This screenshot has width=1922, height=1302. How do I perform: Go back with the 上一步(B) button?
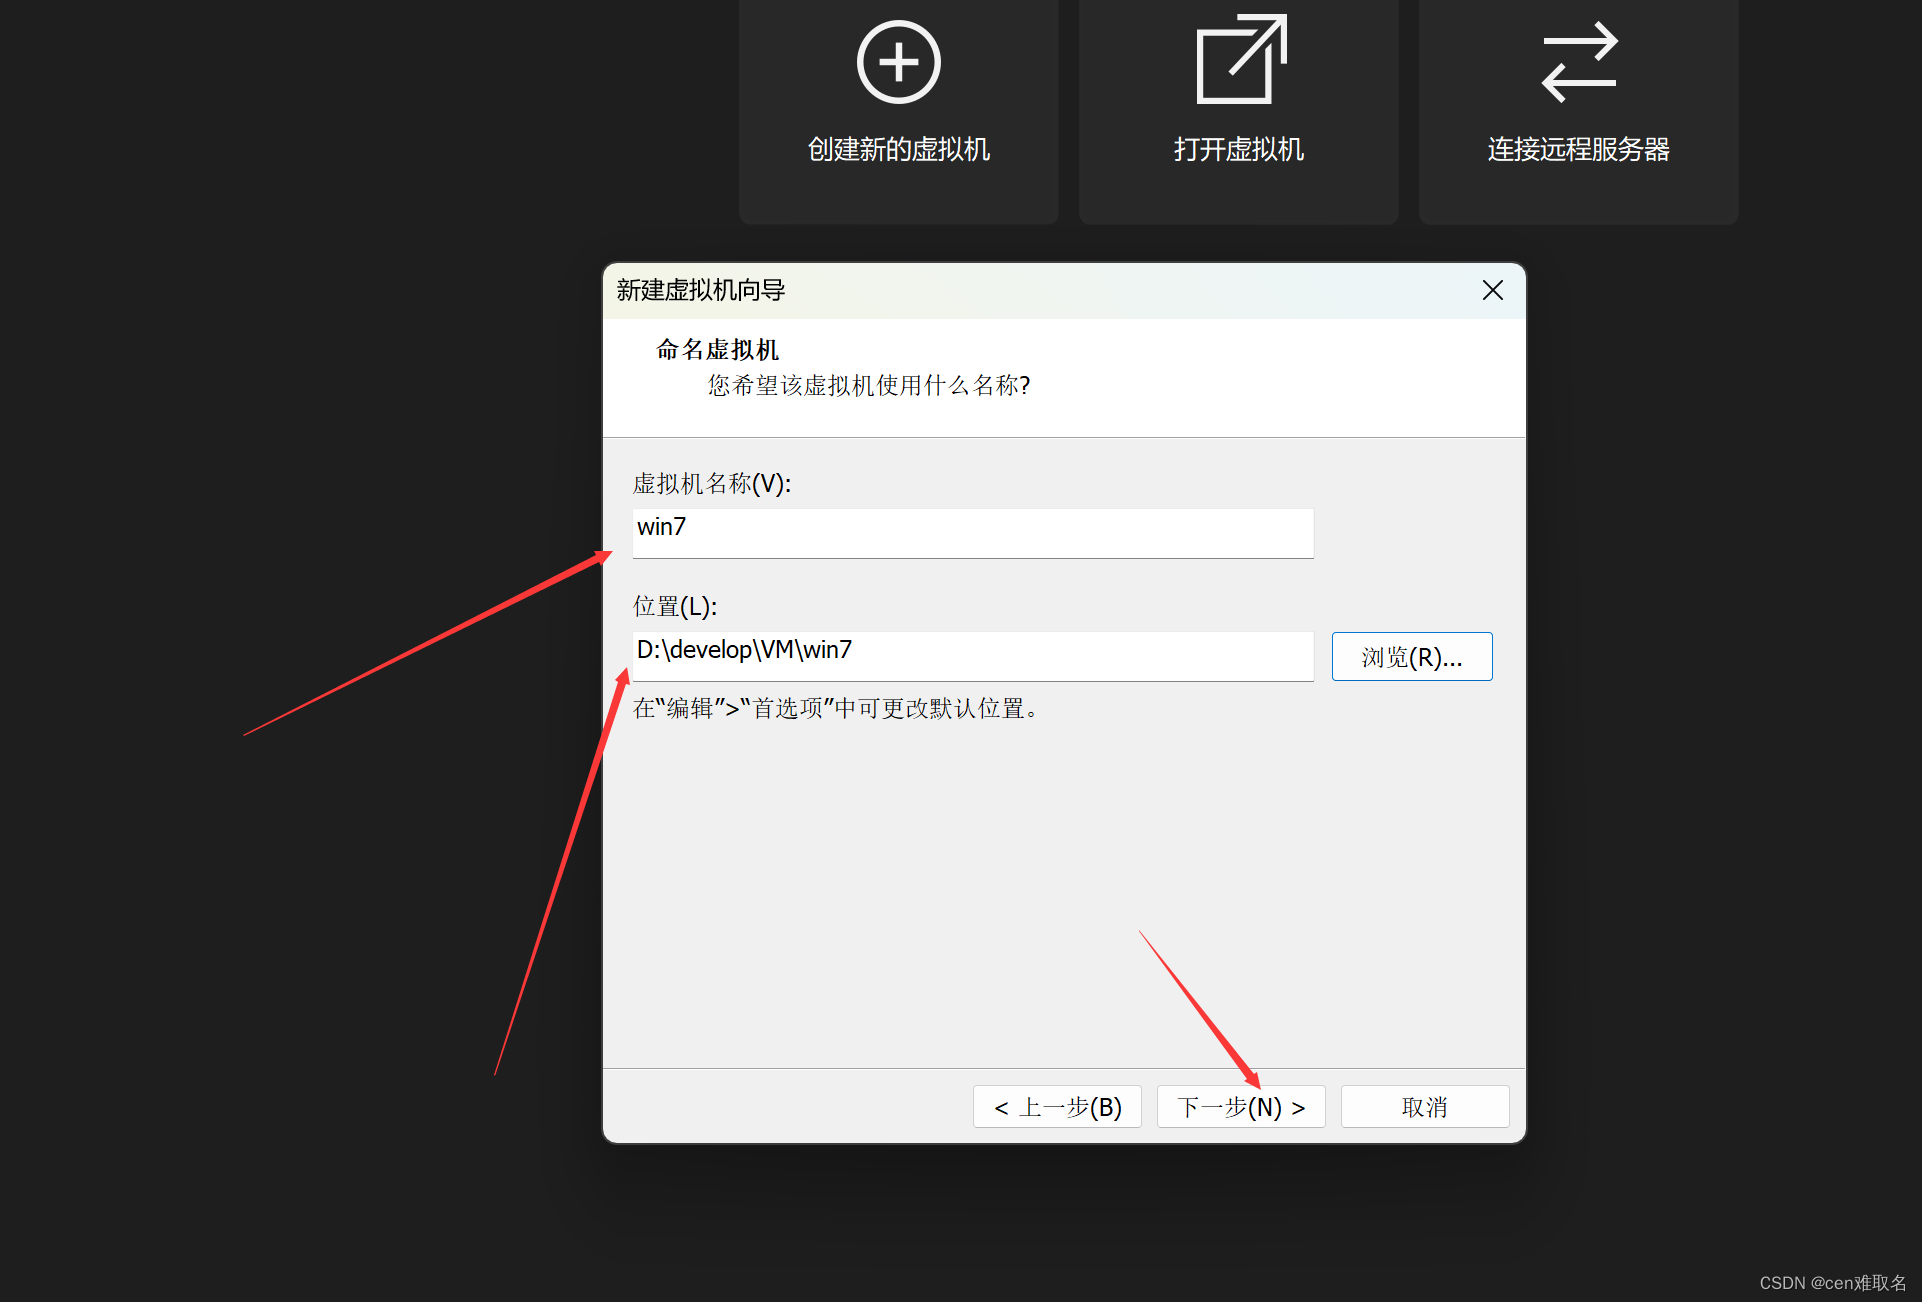click(1057, 1107)
